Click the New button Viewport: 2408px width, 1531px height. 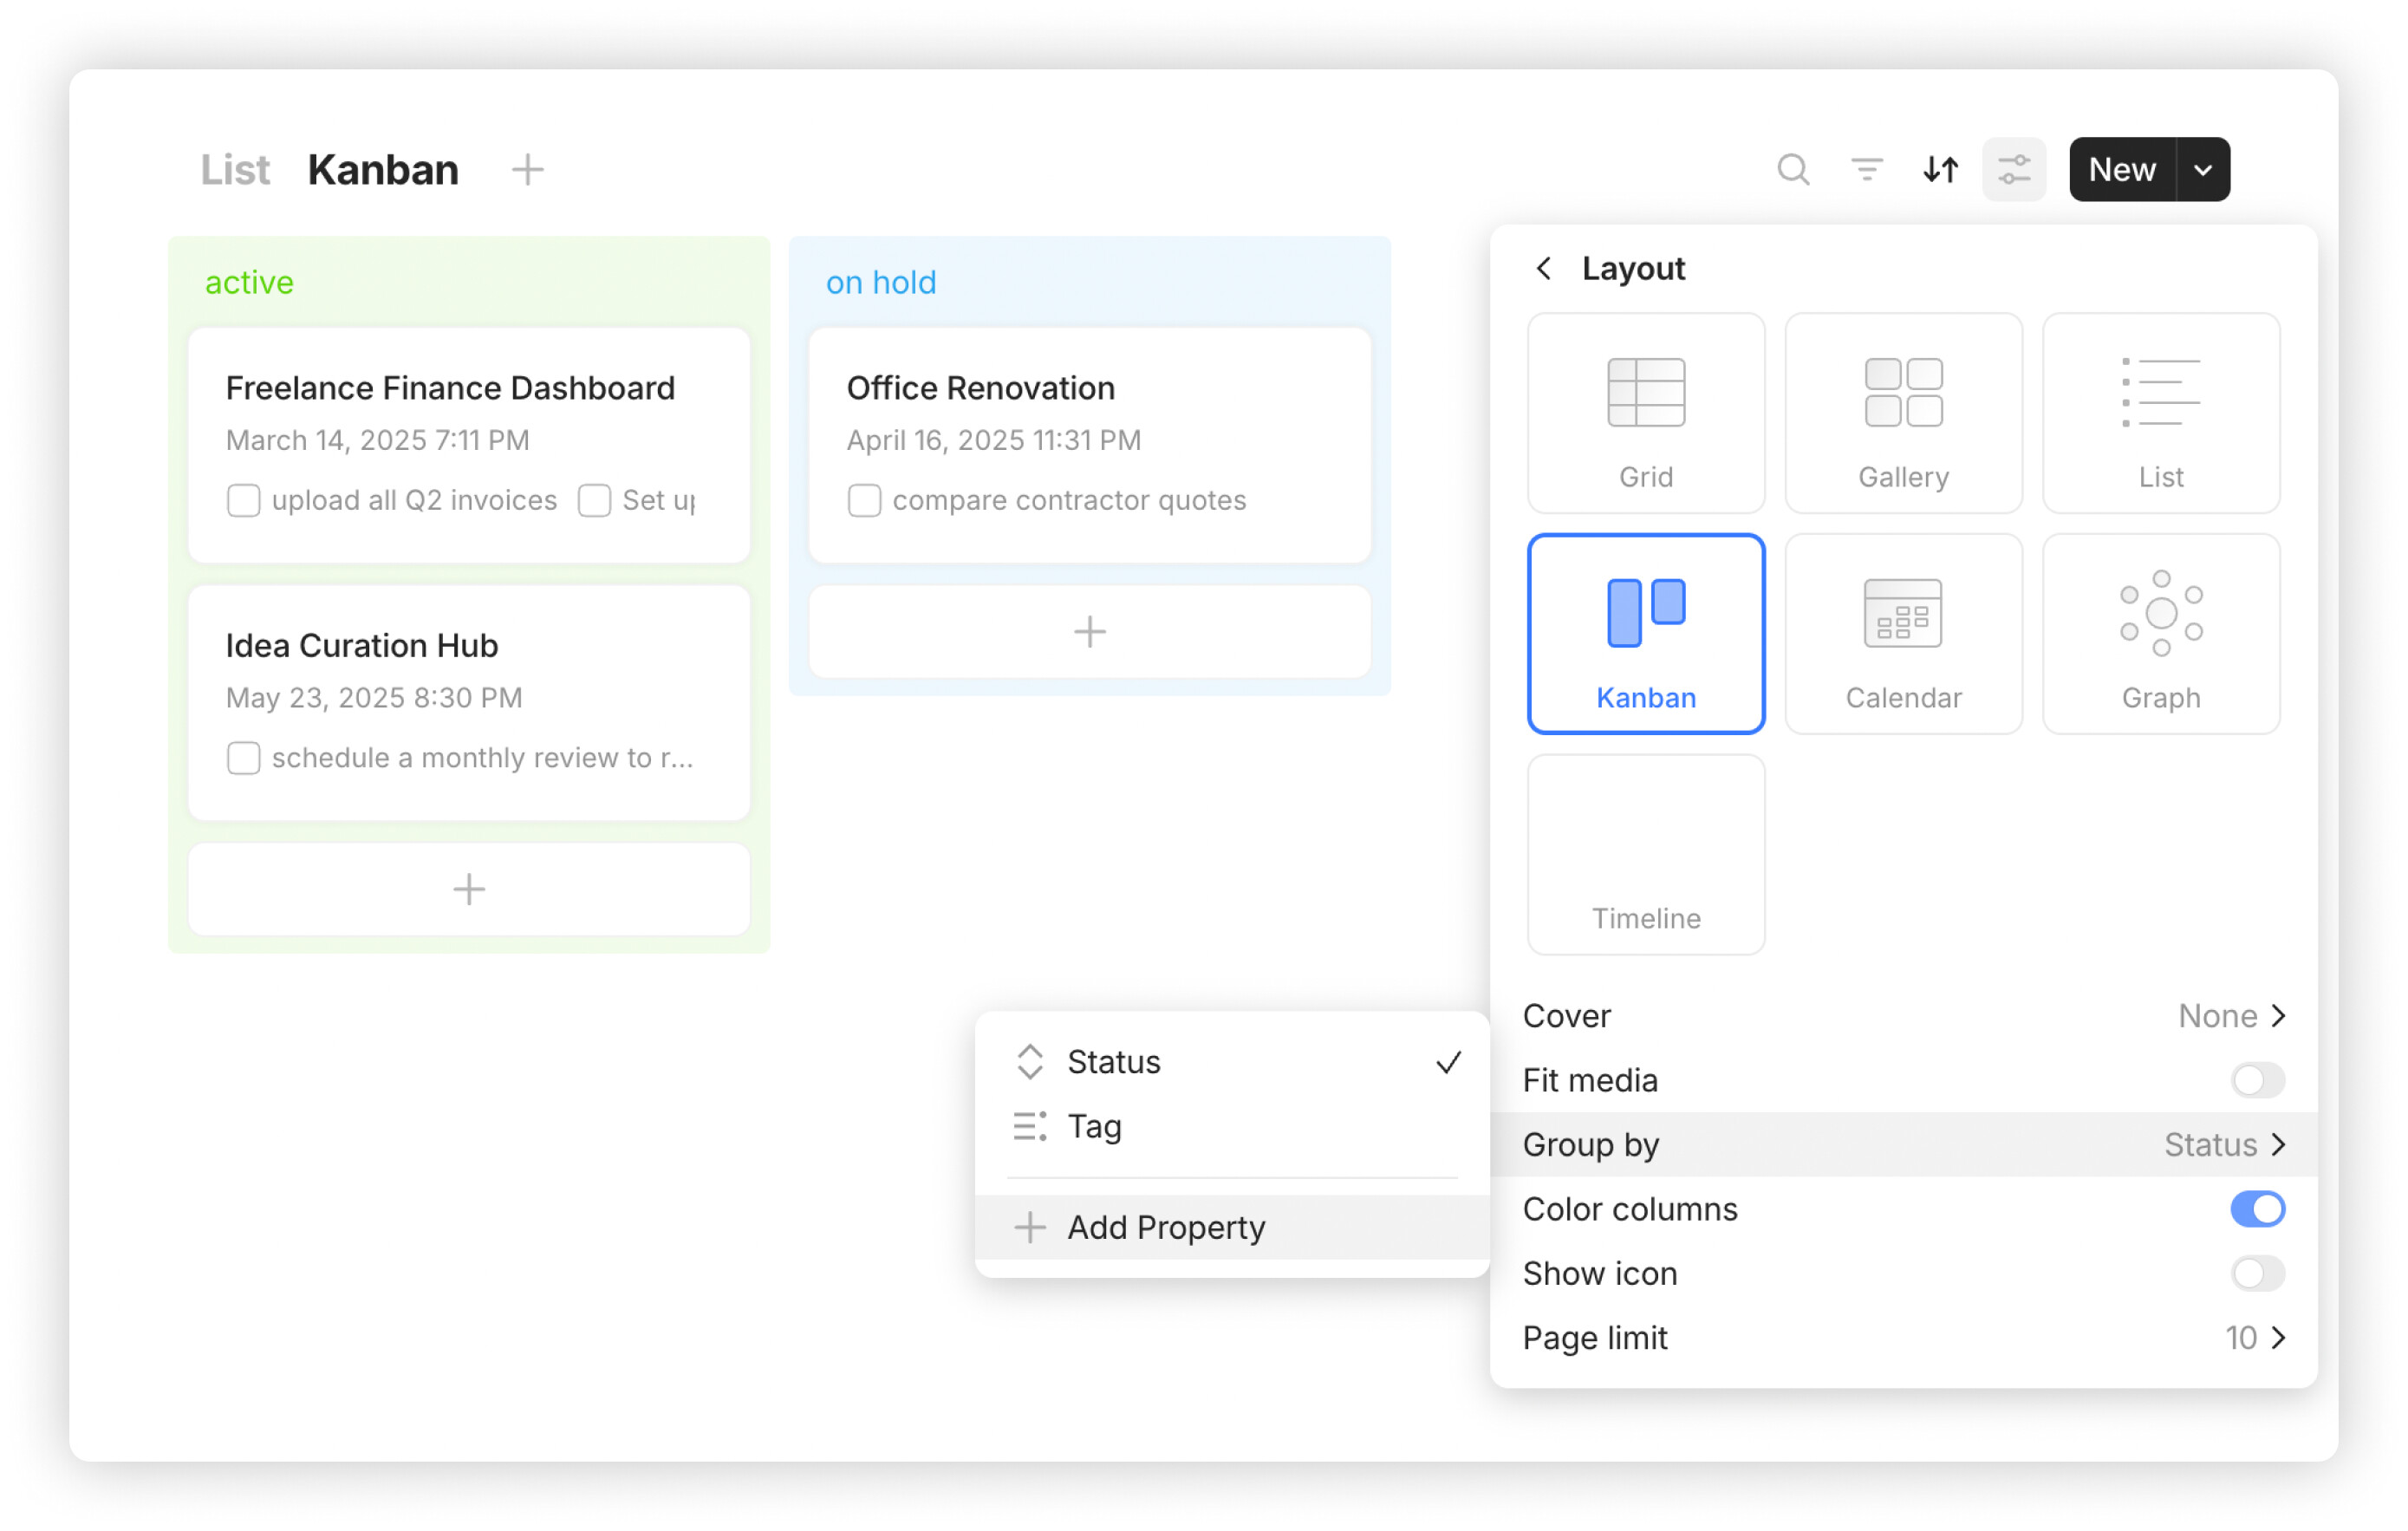pyautogui.click(x=2121, y=170)
